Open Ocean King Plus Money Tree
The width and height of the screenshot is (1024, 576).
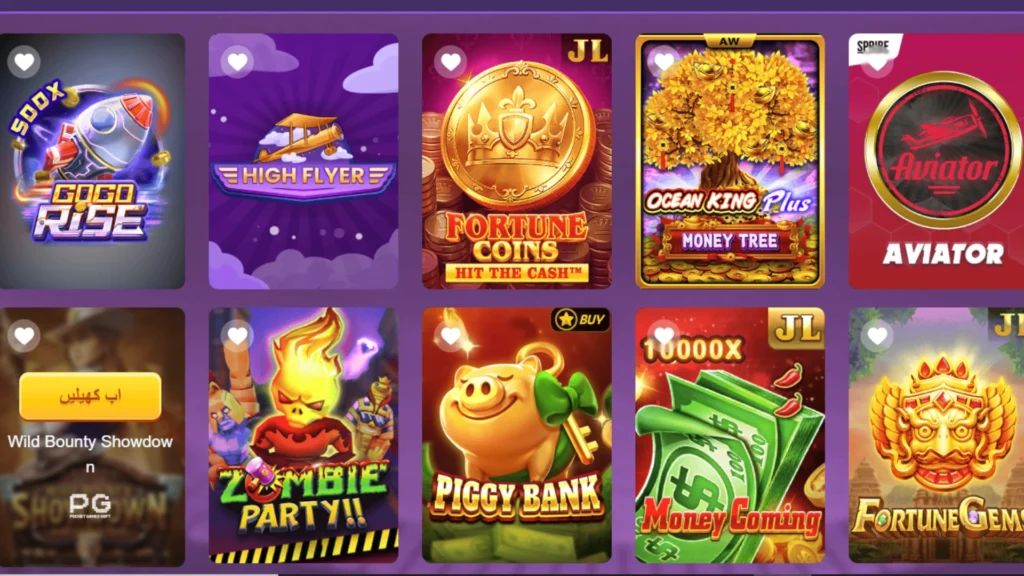[x=730, y=161]
